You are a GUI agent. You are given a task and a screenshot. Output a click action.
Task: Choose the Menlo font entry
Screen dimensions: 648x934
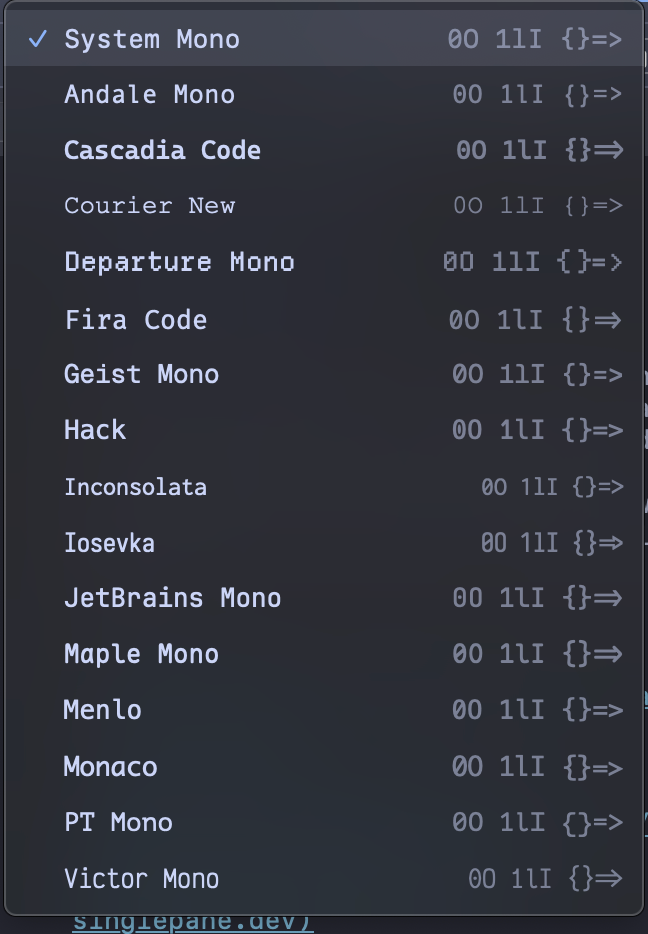coord(102,710)
